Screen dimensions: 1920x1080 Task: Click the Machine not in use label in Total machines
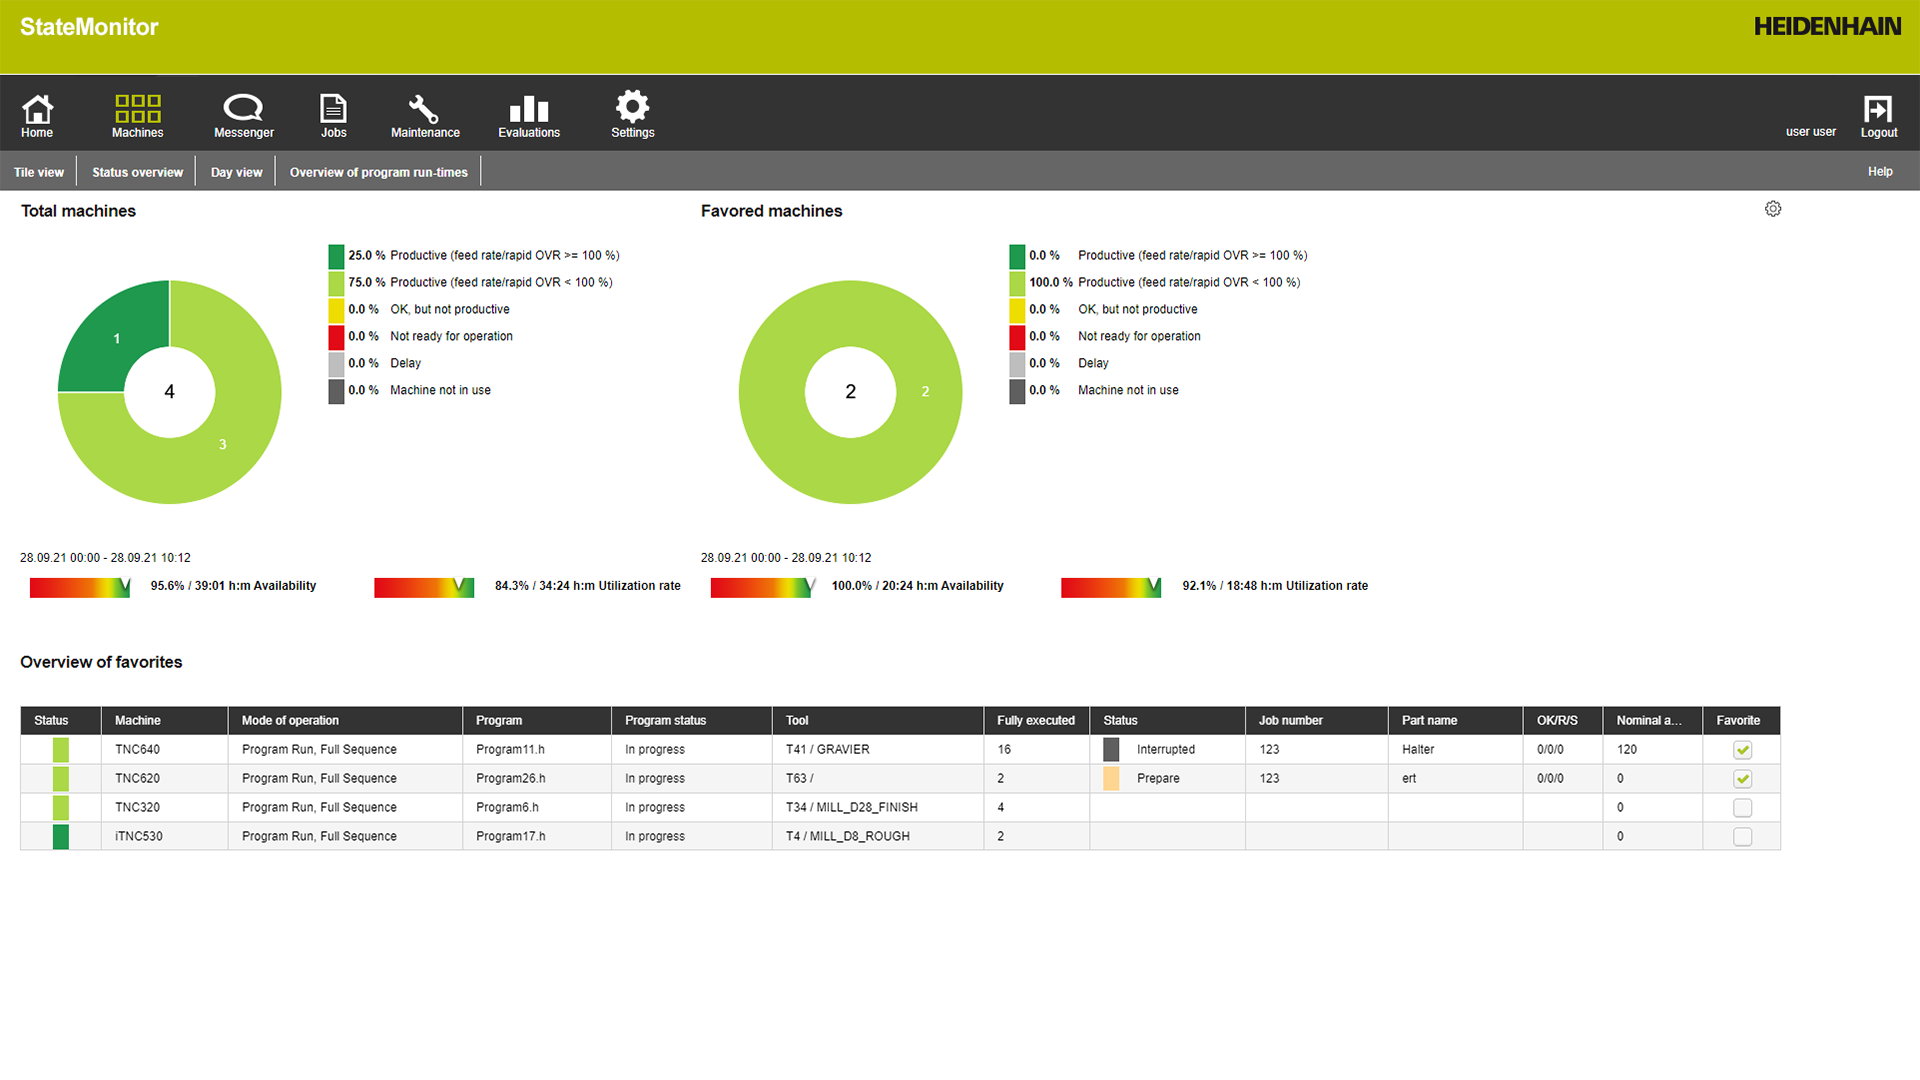(x=440, y=391)
